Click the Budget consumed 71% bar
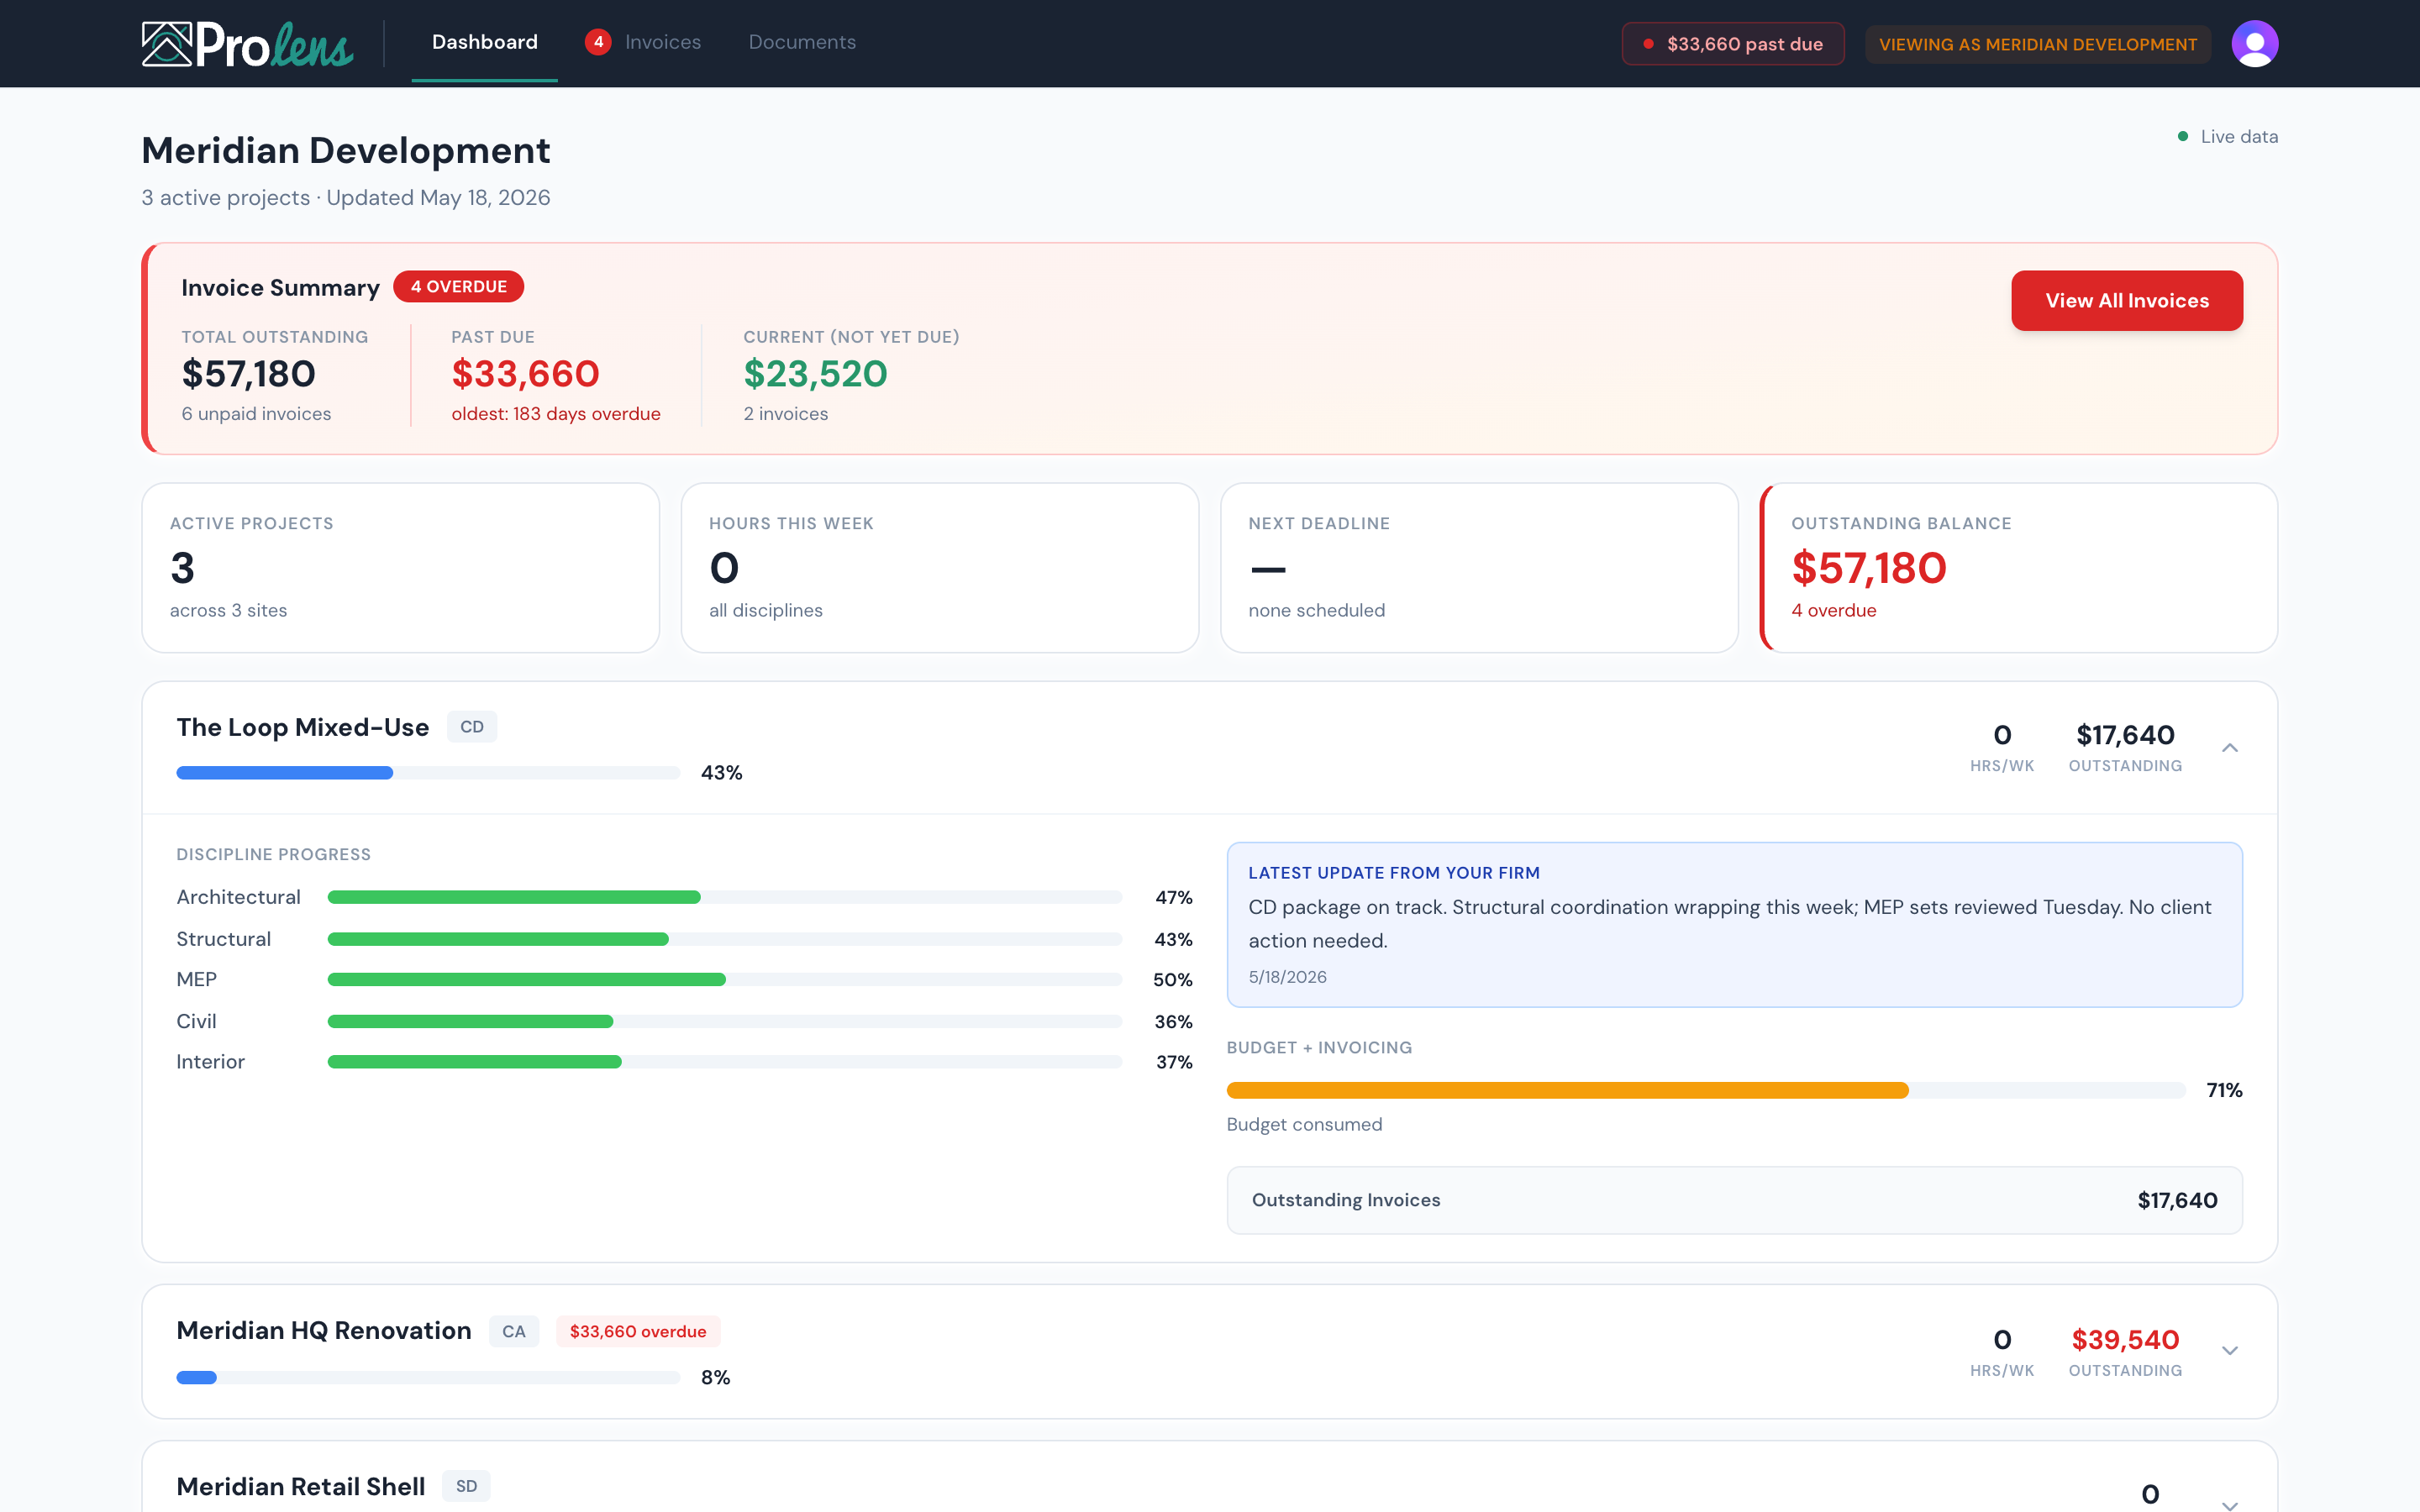The height and width of the screenshot is (1512, 2420). tap(1706, 1091)
